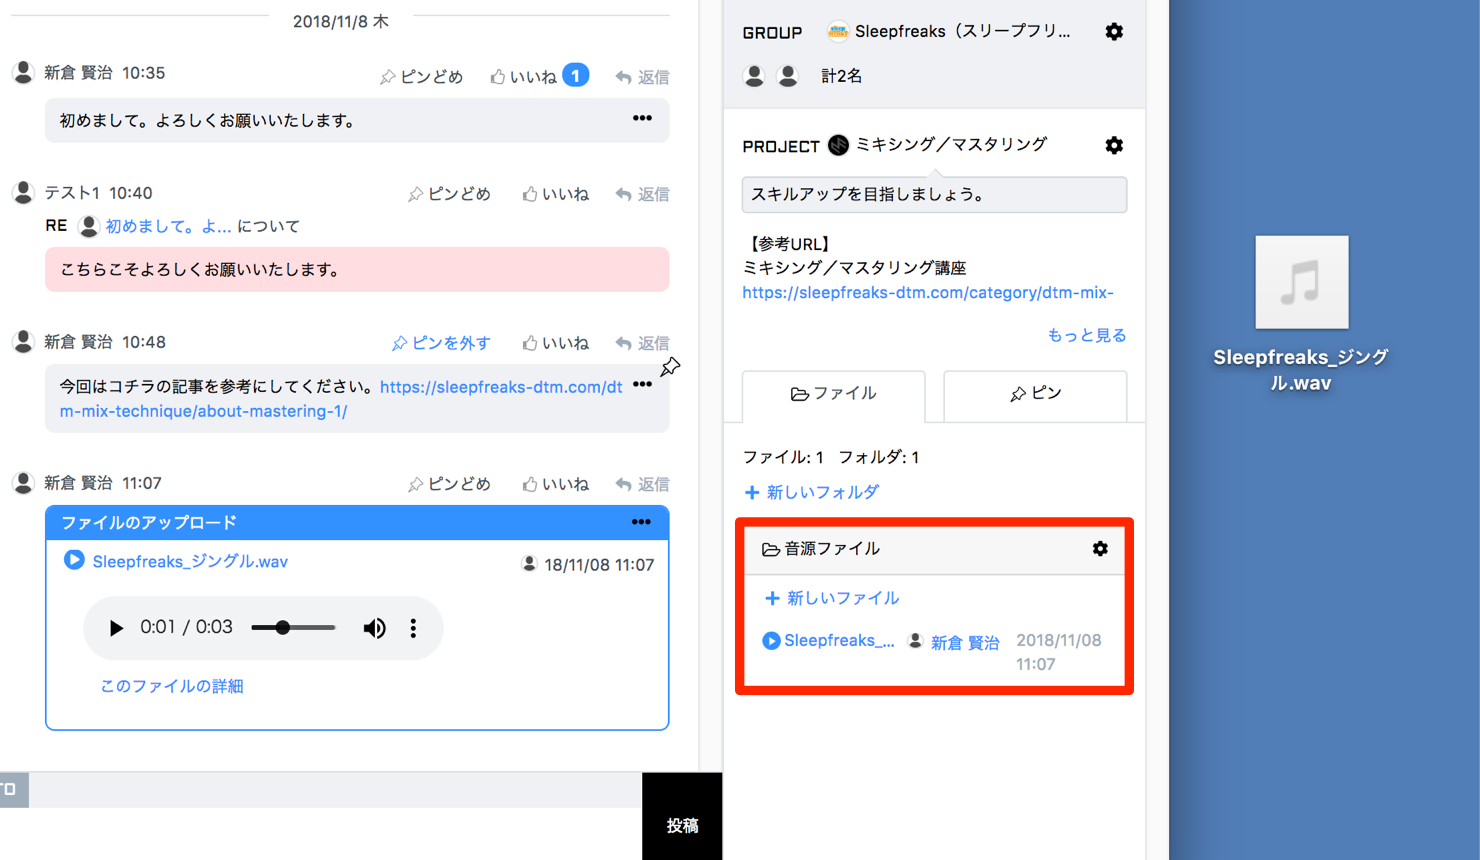Submit message with 投稿 button
The width and height of the screenshot is (1480, 860).
tap(682, 816)
